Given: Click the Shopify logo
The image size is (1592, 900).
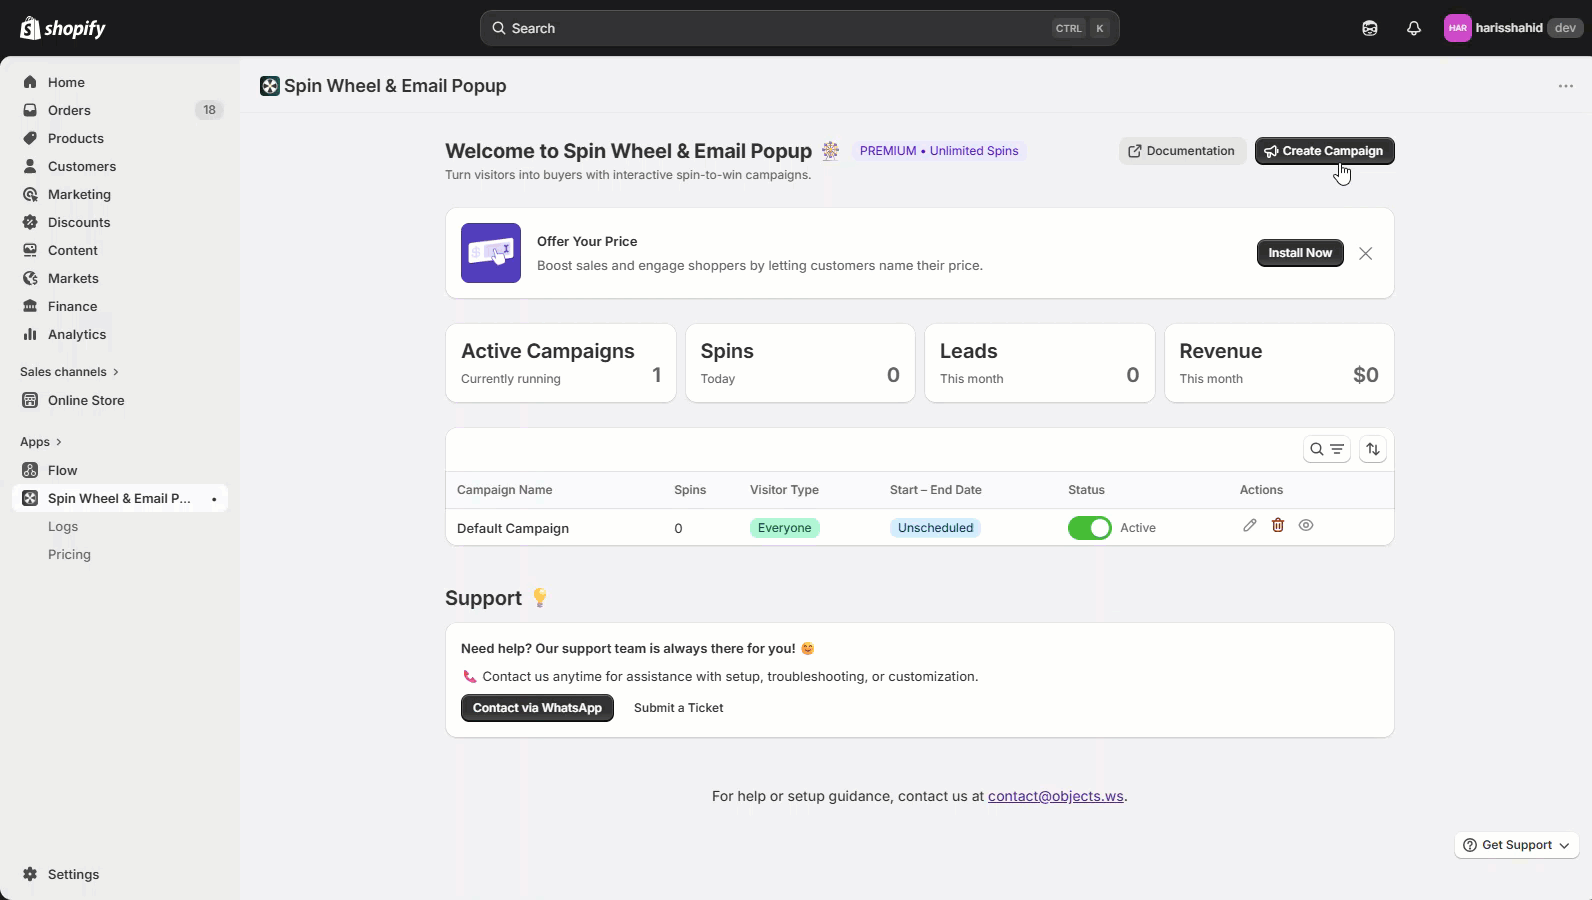Looking at the screenshot, I should (x=62, y=28).
